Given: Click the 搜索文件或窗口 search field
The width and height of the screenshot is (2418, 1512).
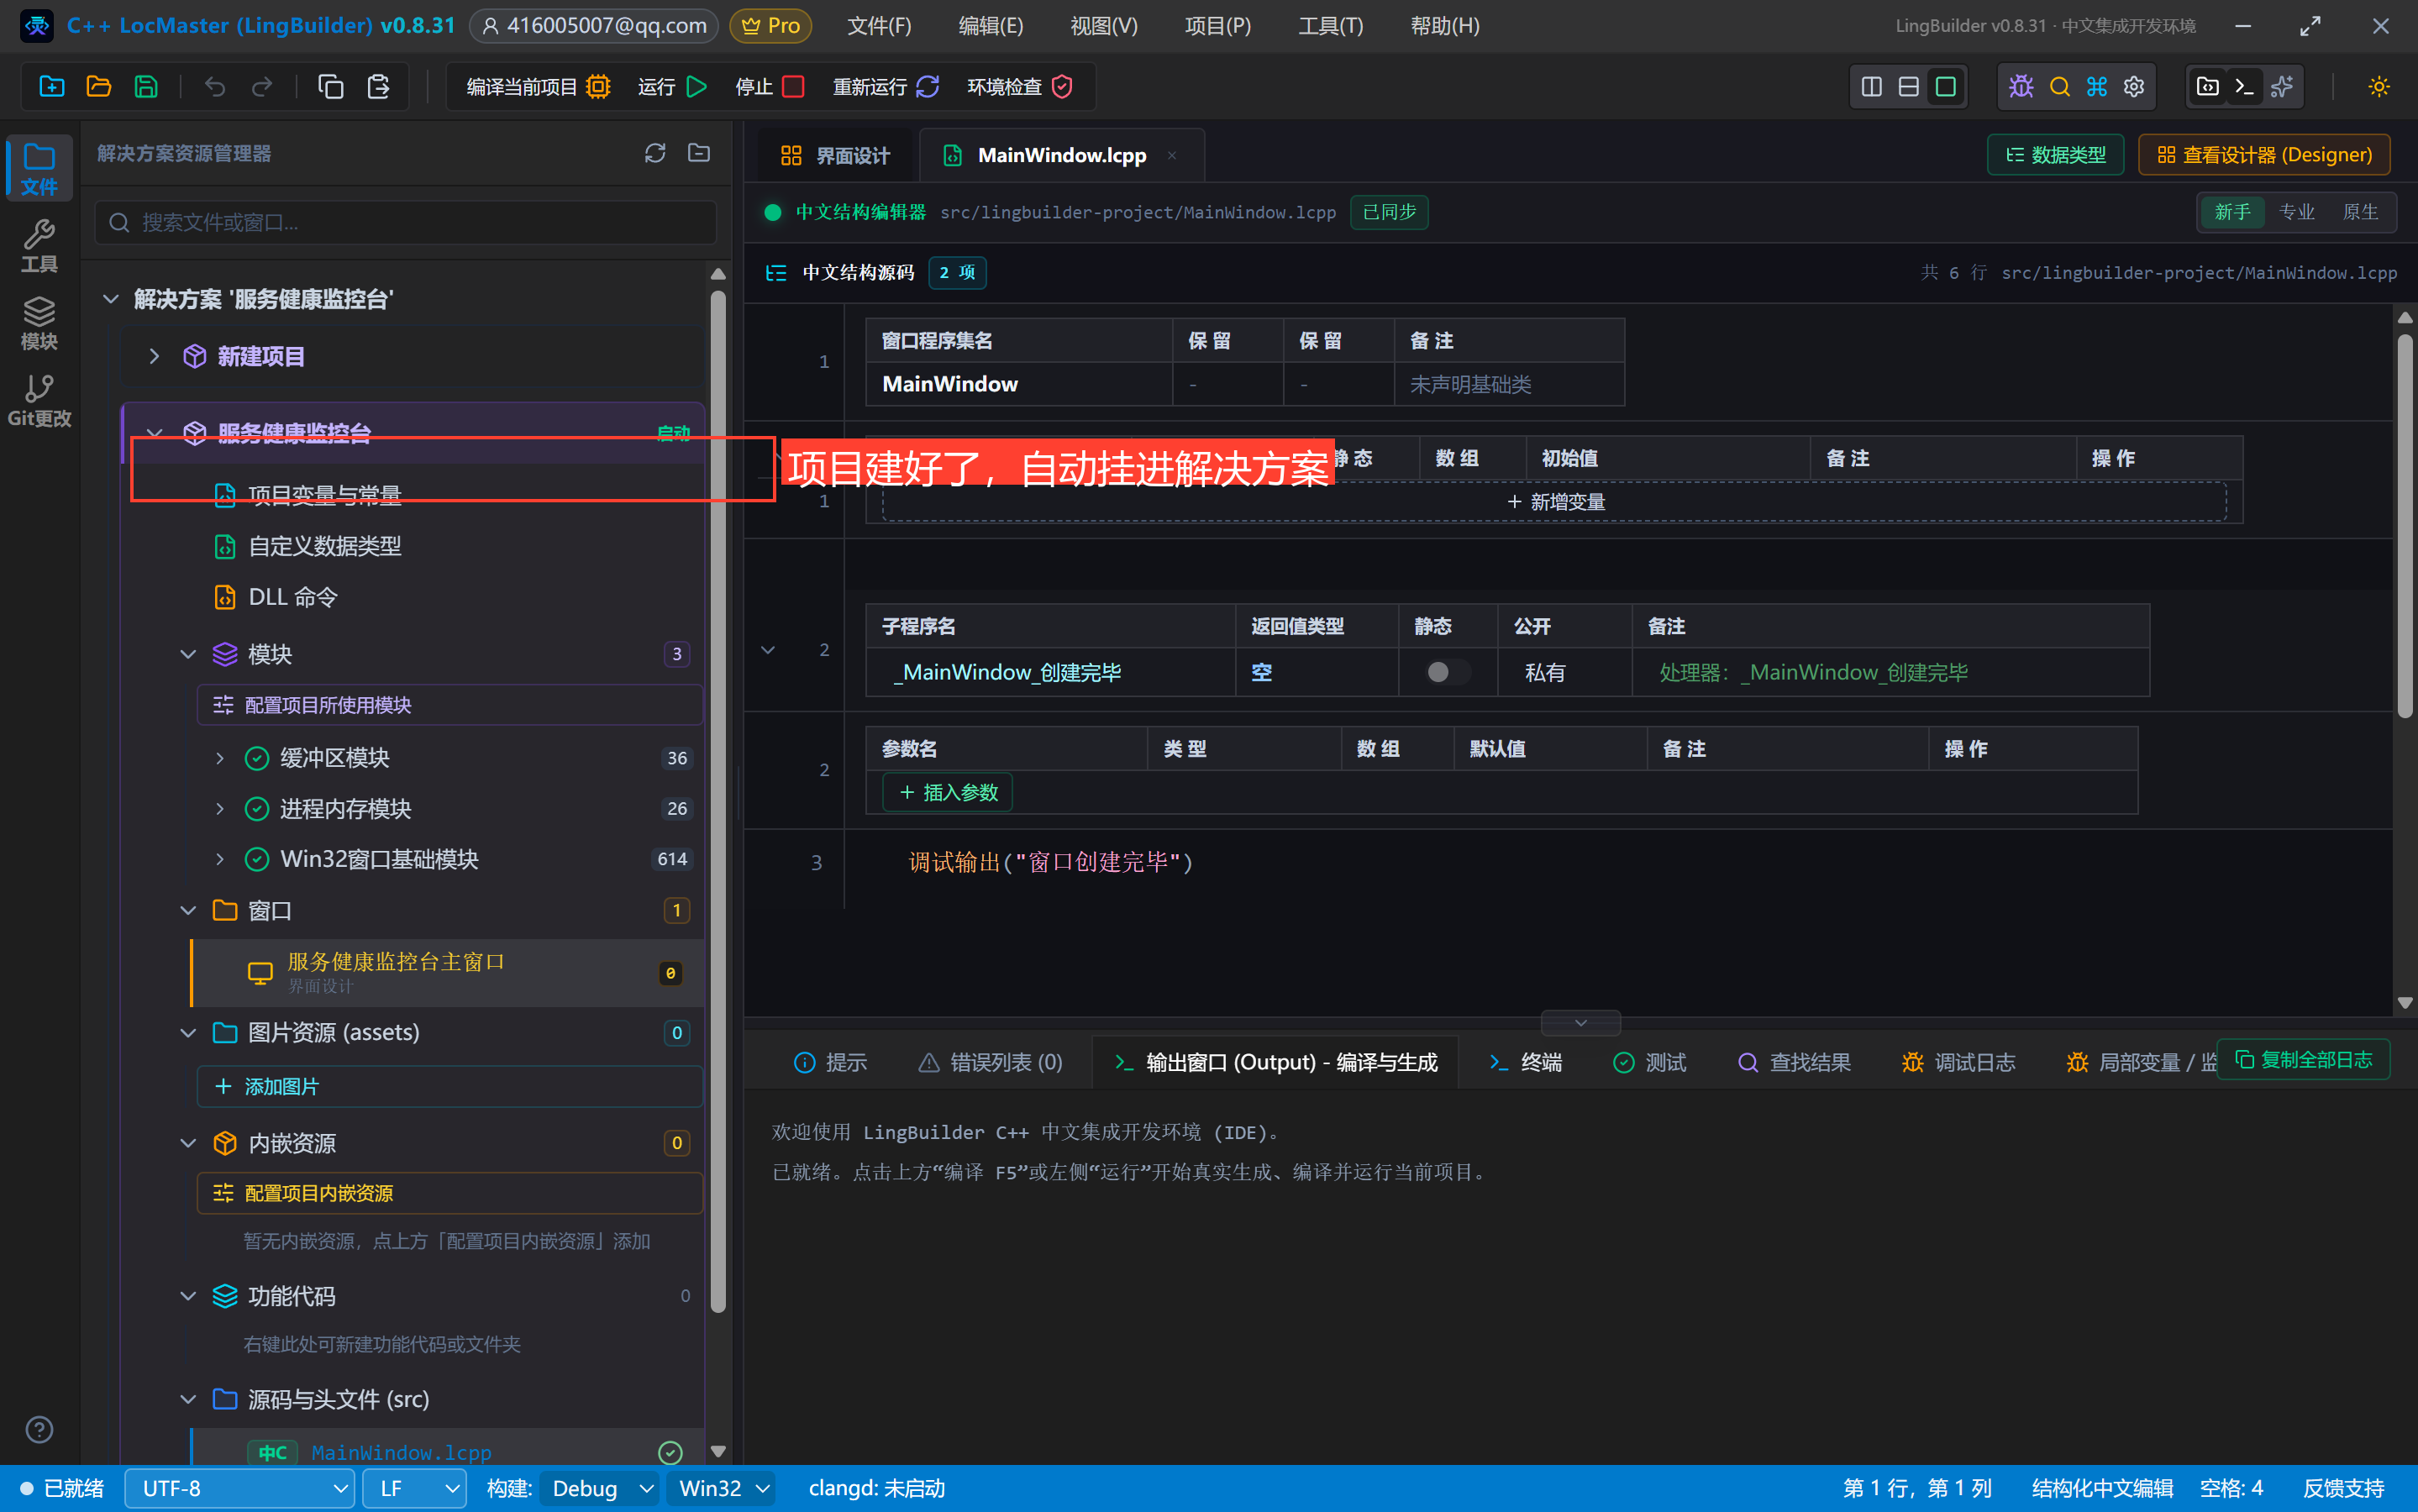Looking at the screenshot, I should pyautogui.click(x=405, y=222).
